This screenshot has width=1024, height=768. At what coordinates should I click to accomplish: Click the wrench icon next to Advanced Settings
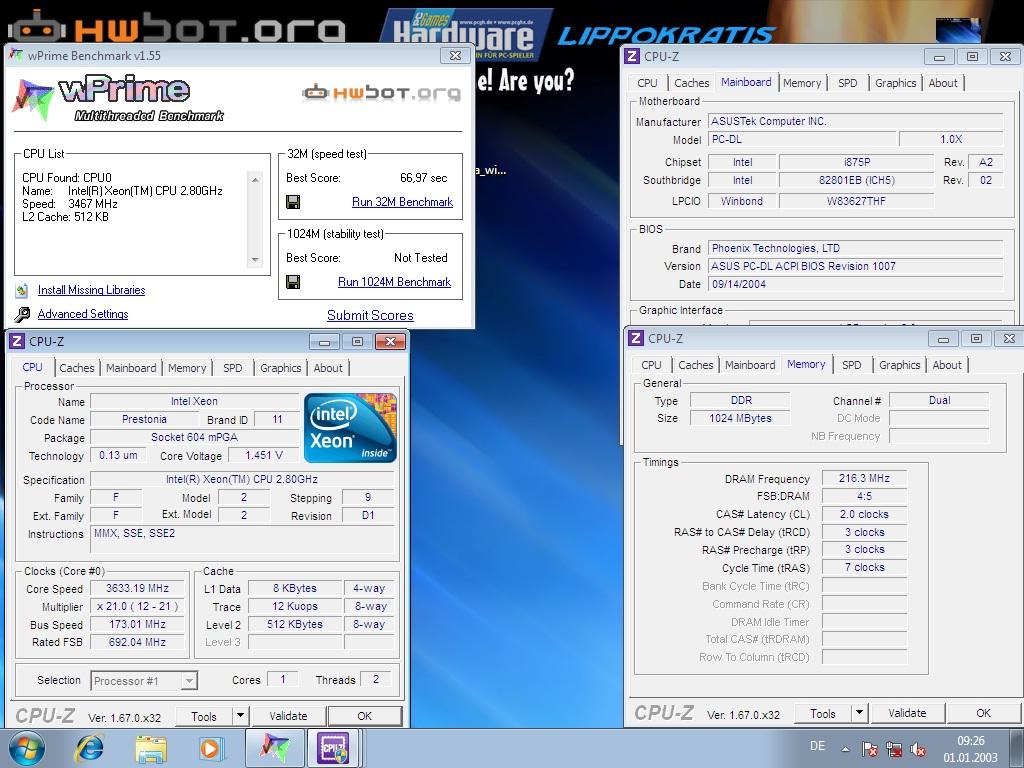pyautogui.click(x=22, y=314)
